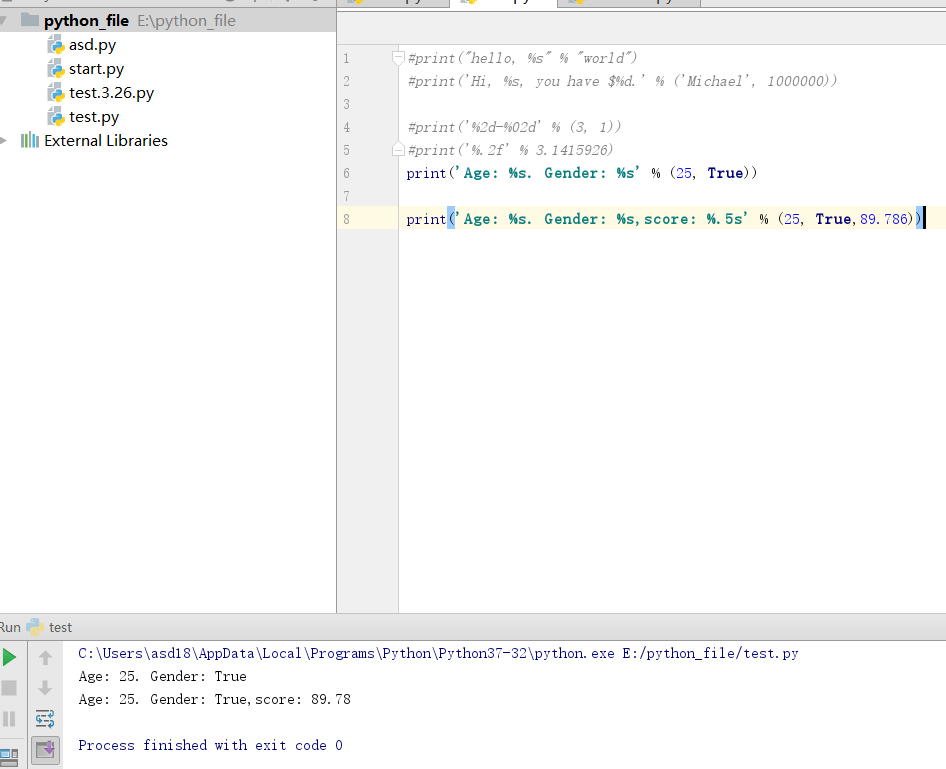Click console output 'Age: 25. Gender: True'

[x=162, y=676]
